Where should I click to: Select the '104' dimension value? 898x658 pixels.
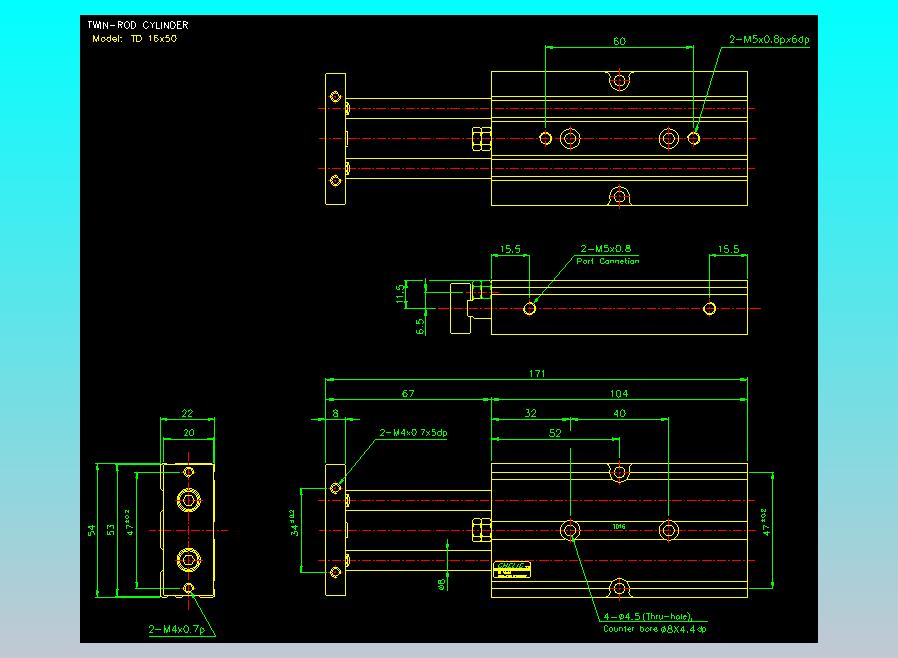point(619,393)
